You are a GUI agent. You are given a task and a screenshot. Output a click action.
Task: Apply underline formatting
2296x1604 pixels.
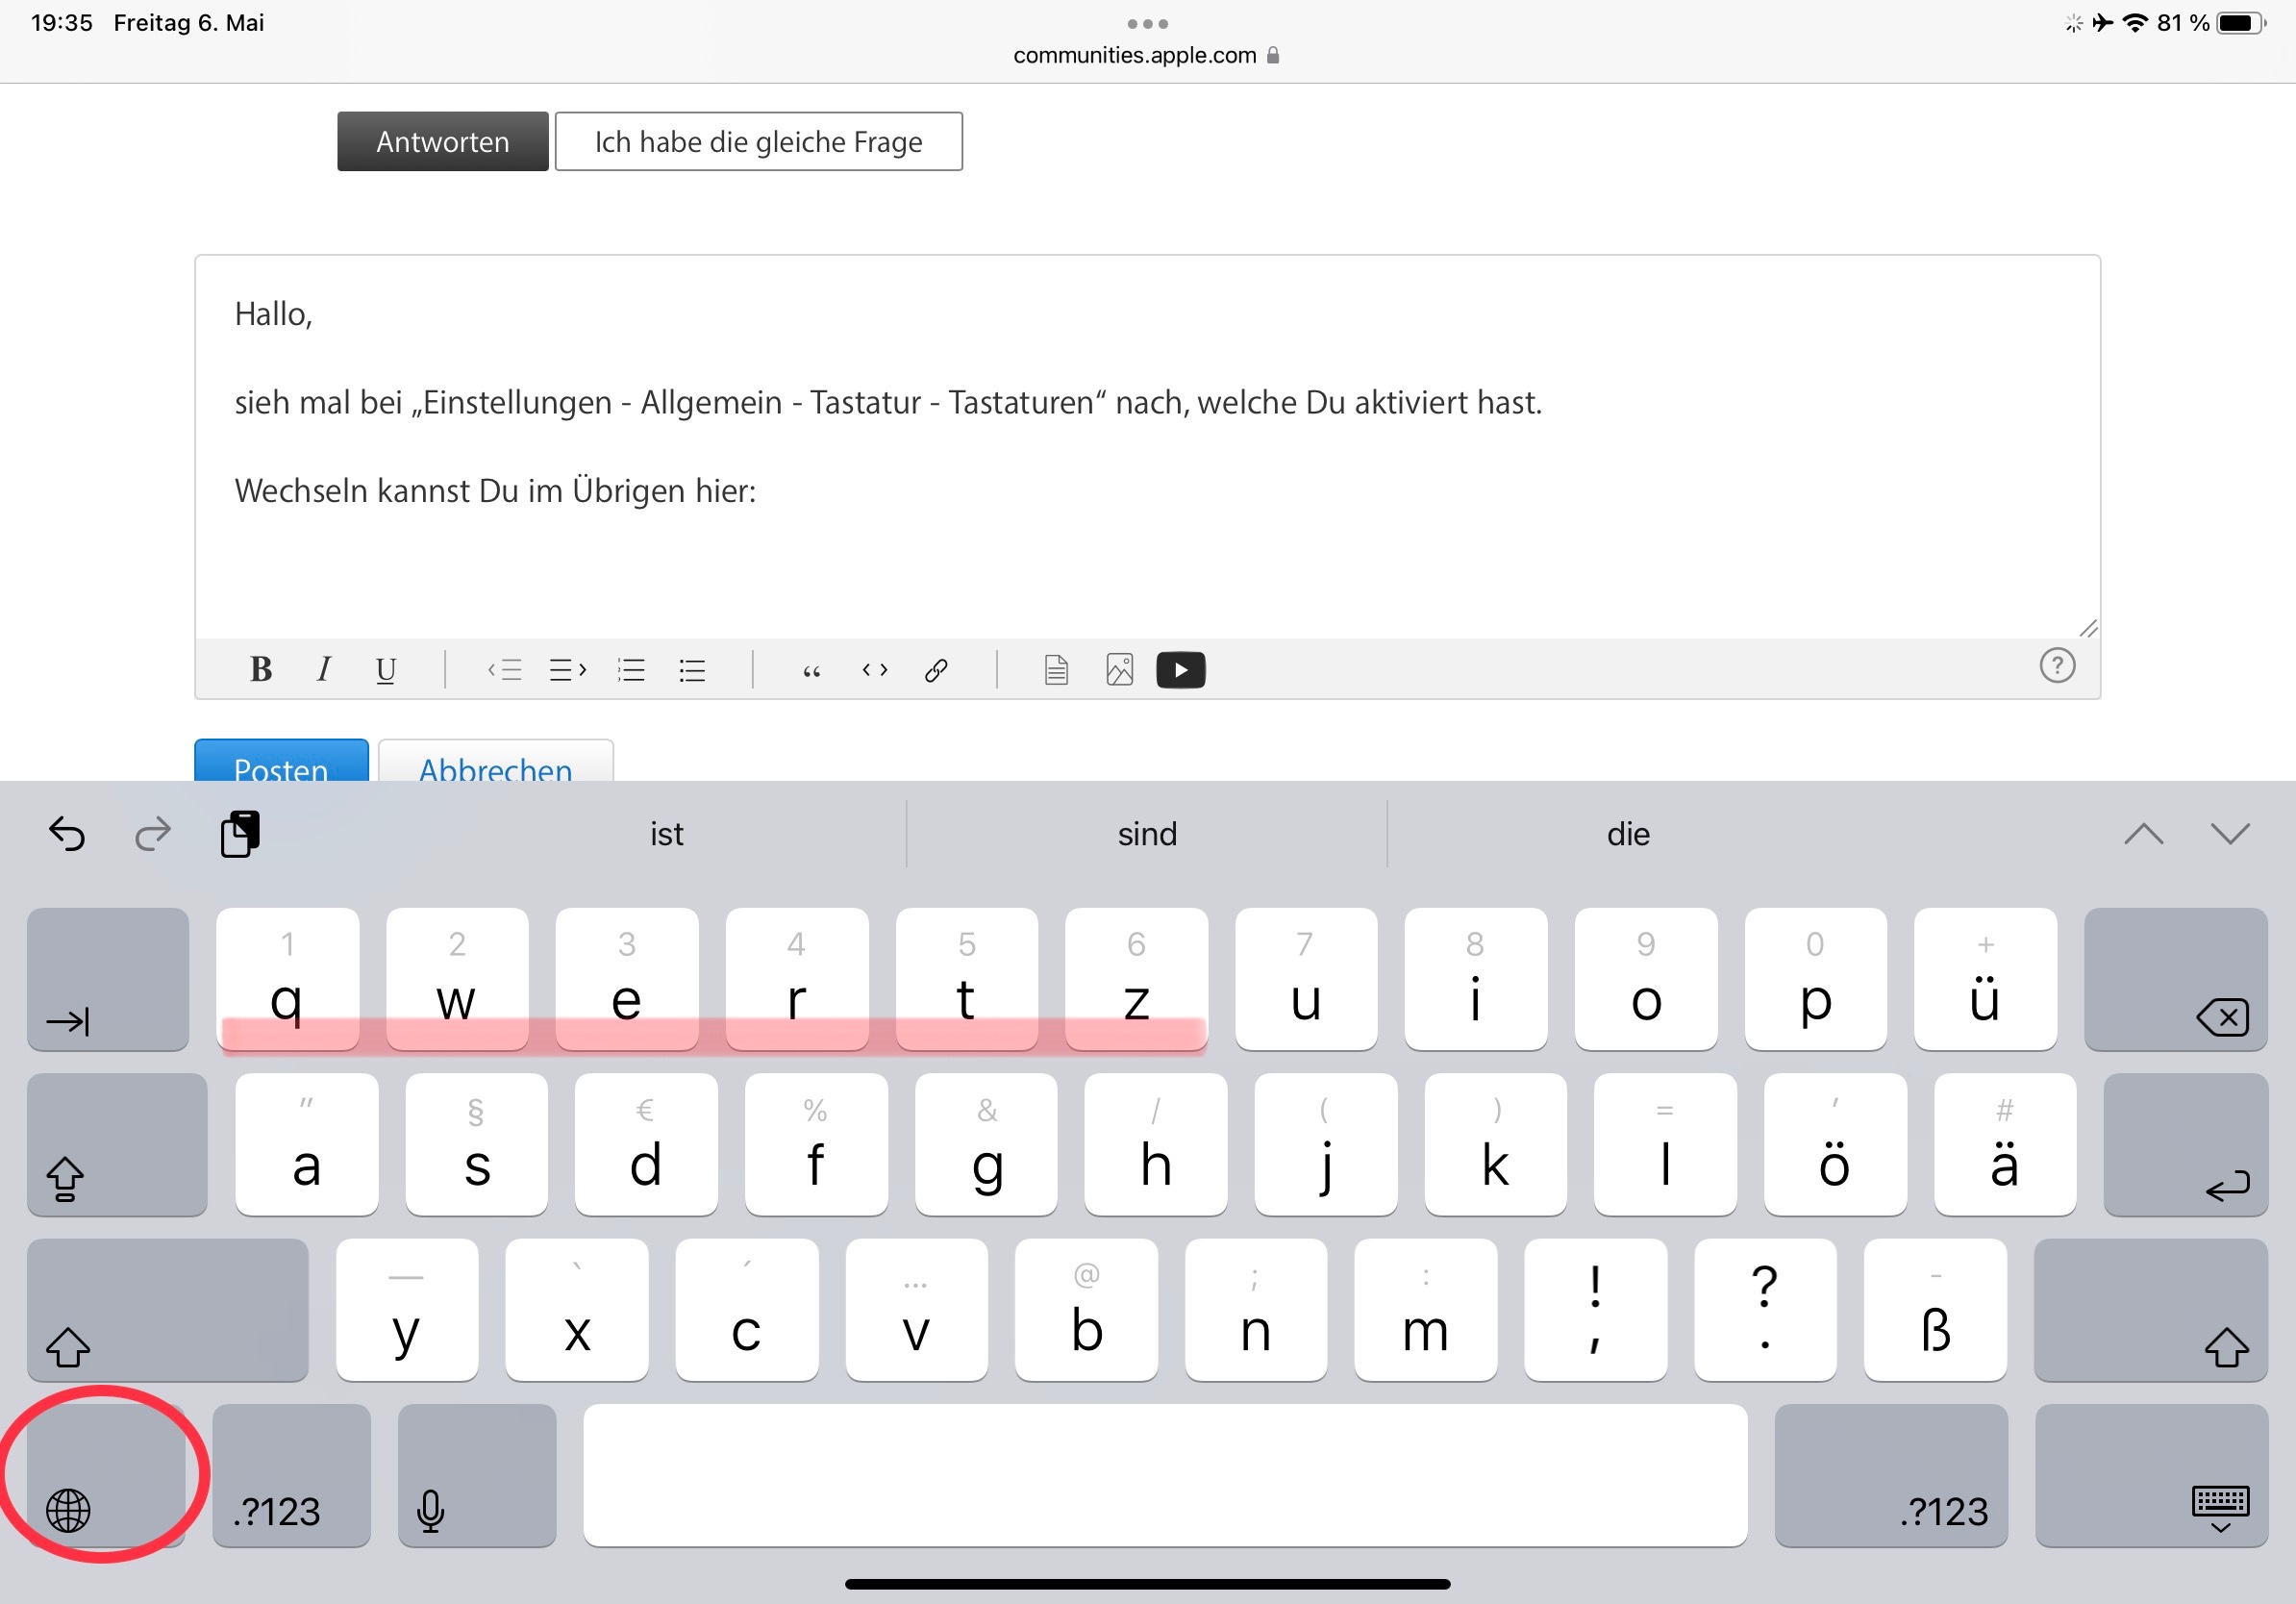pyautogui.click(x=386, y=669)
